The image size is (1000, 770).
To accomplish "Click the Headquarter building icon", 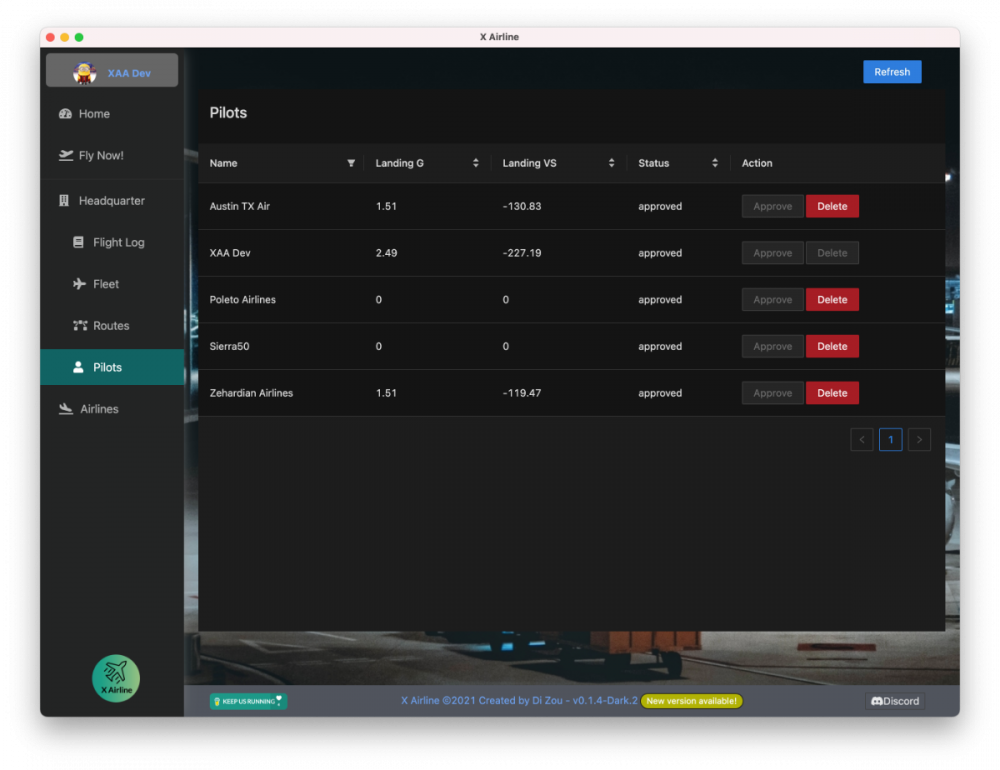I will click(66, 201).
